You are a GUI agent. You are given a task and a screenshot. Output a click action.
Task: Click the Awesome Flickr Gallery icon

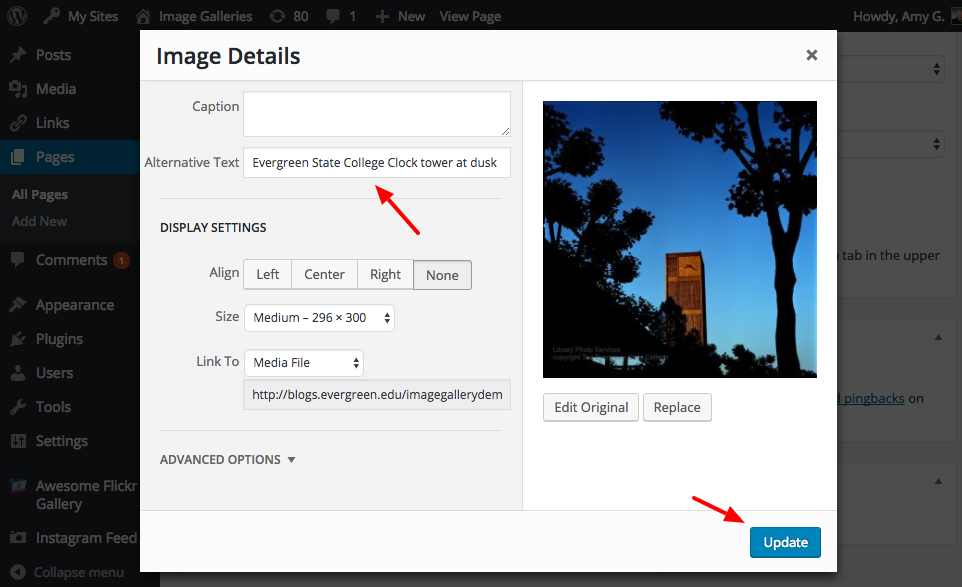pos(18,486)
